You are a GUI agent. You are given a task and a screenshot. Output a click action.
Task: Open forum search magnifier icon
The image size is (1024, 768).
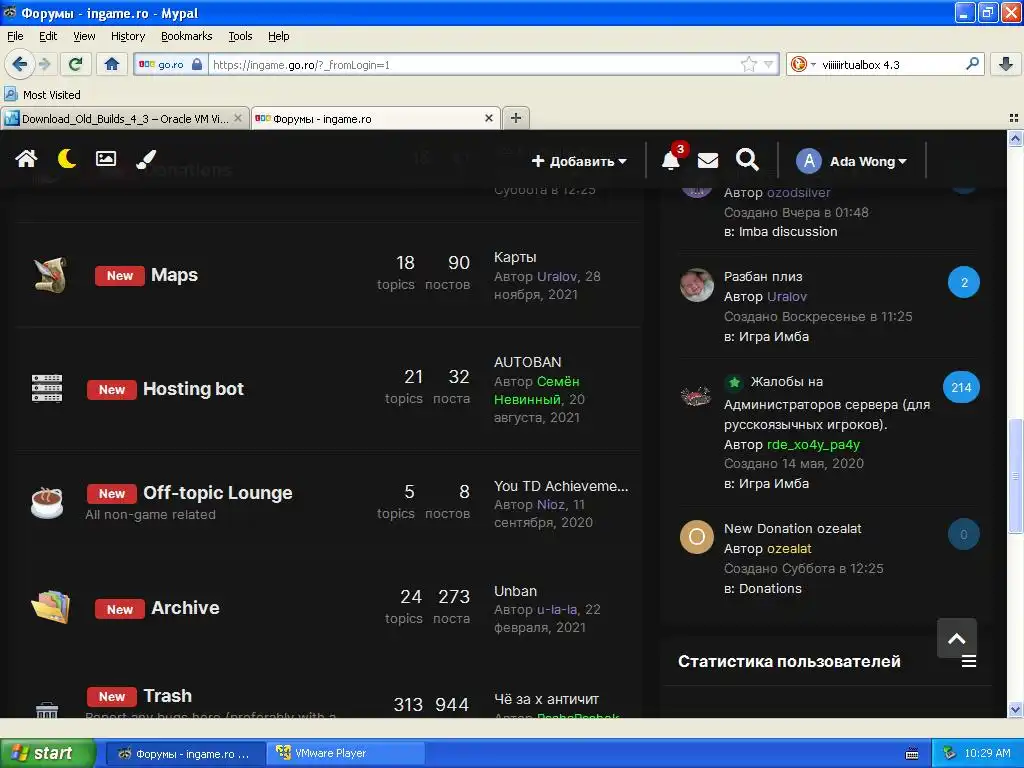click(x=747, y=160)
